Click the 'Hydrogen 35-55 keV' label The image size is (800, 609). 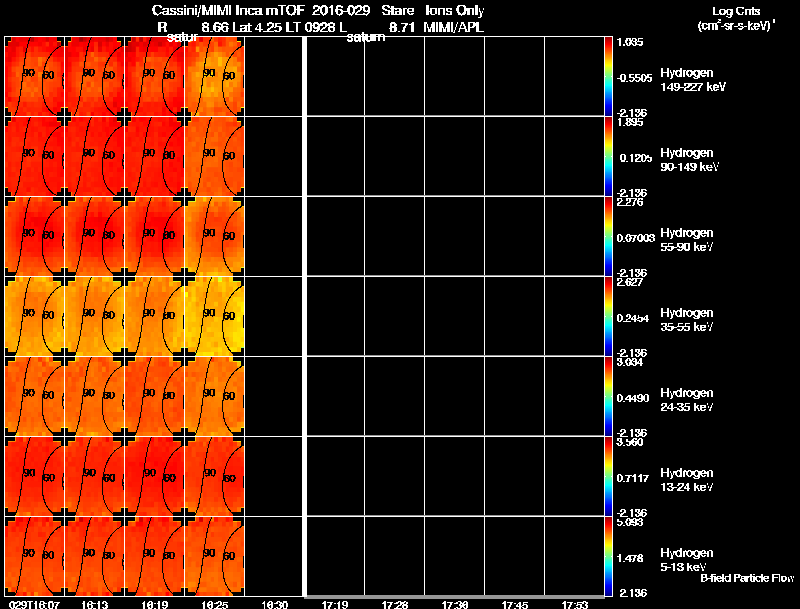[x=687, y=320]
